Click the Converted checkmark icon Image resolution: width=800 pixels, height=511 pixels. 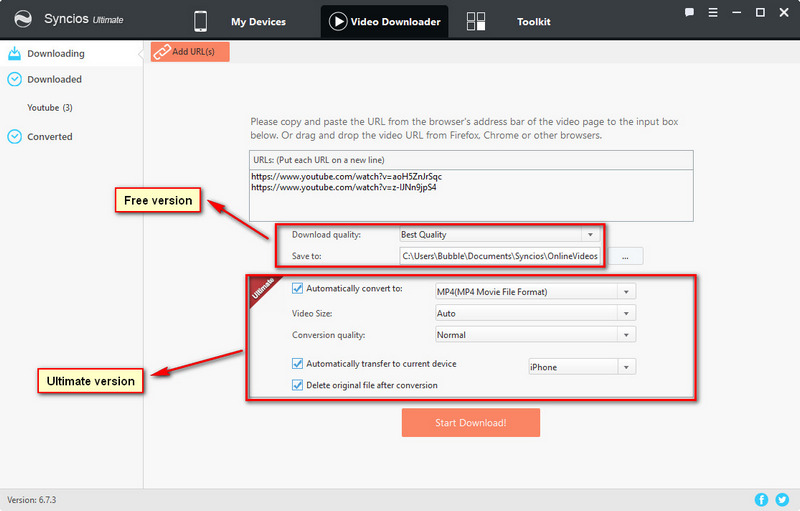coord(15,137)
